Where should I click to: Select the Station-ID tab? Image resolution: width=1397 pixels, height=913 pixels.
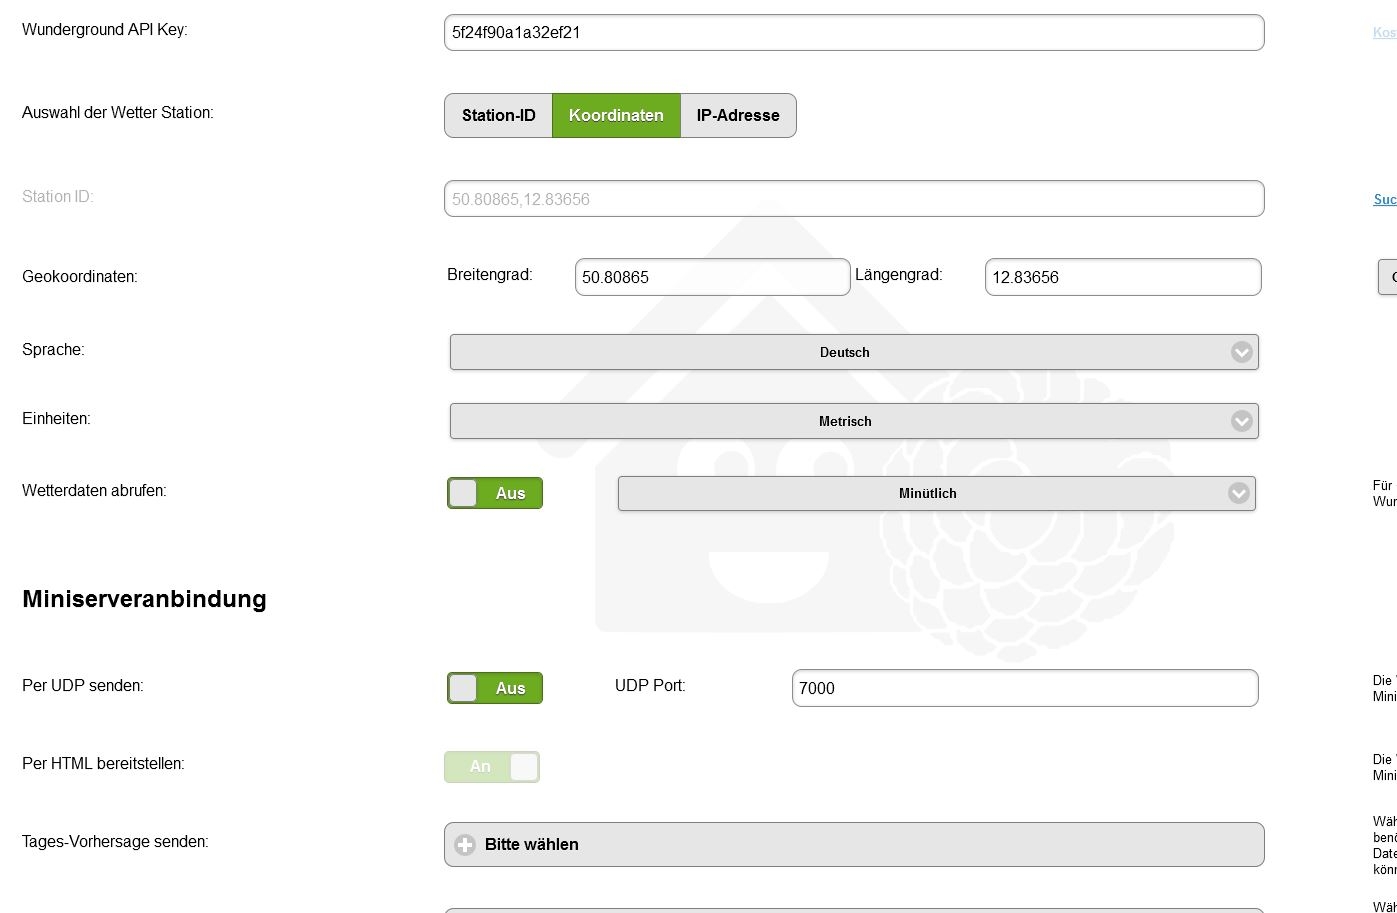499,116
